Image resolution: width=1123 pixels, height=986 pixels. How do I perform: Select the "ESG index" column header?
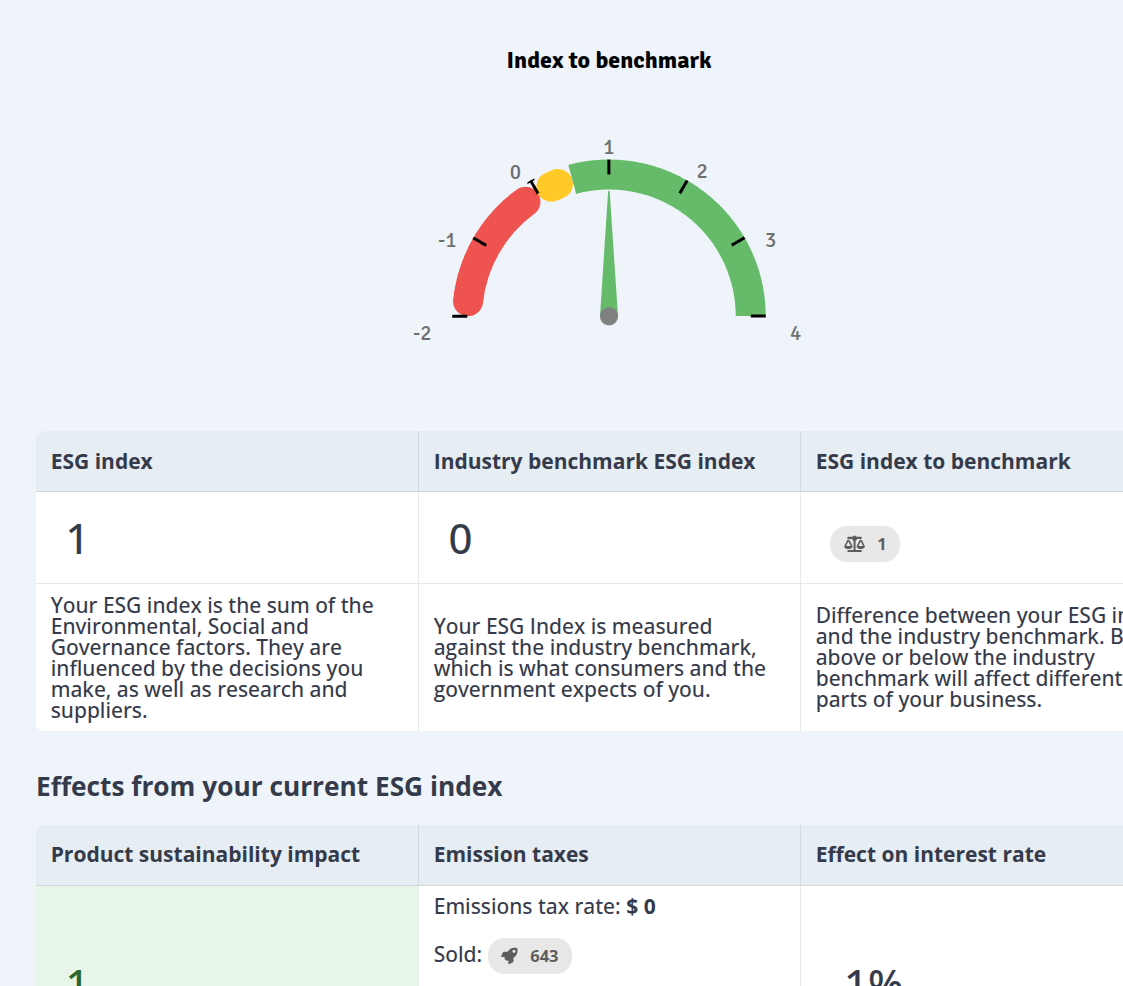coord(102,461)
